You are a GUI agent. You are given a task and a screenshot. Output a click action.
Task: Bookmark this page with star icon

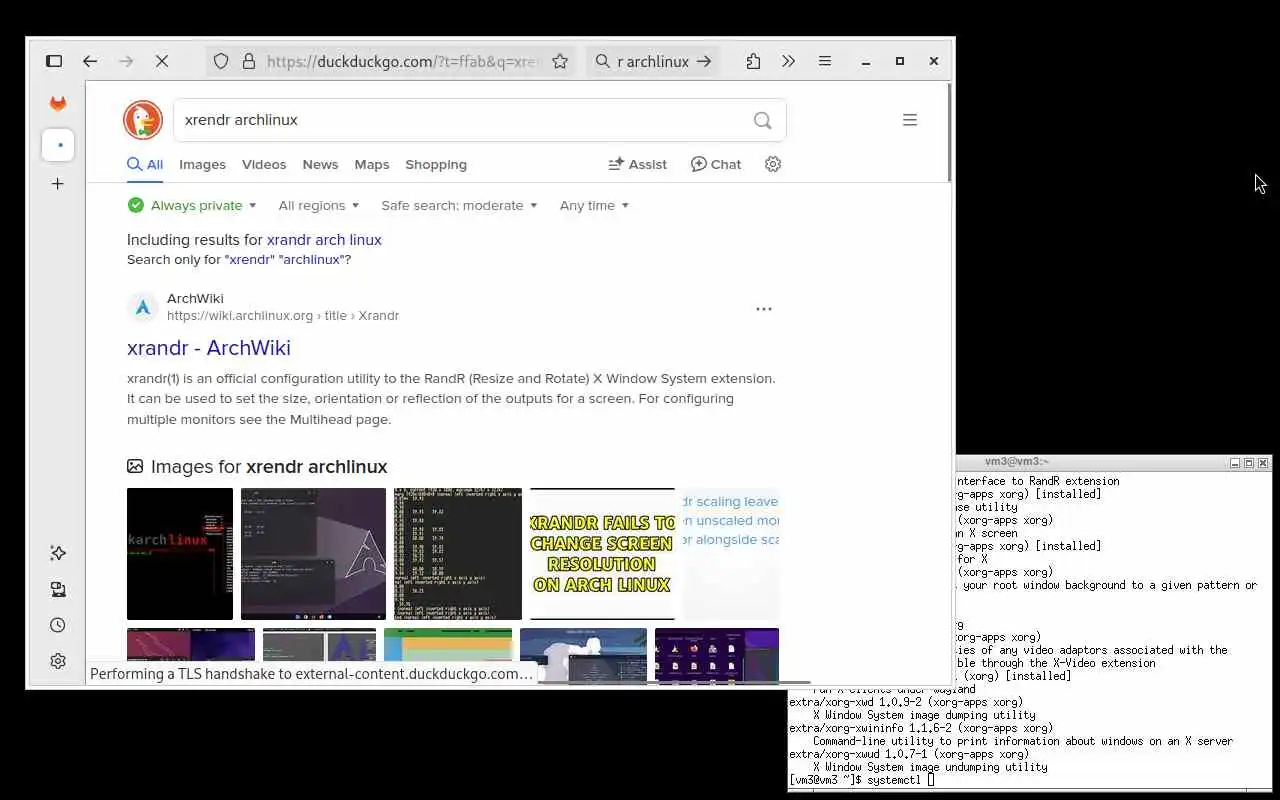click(x=560, y=61)
